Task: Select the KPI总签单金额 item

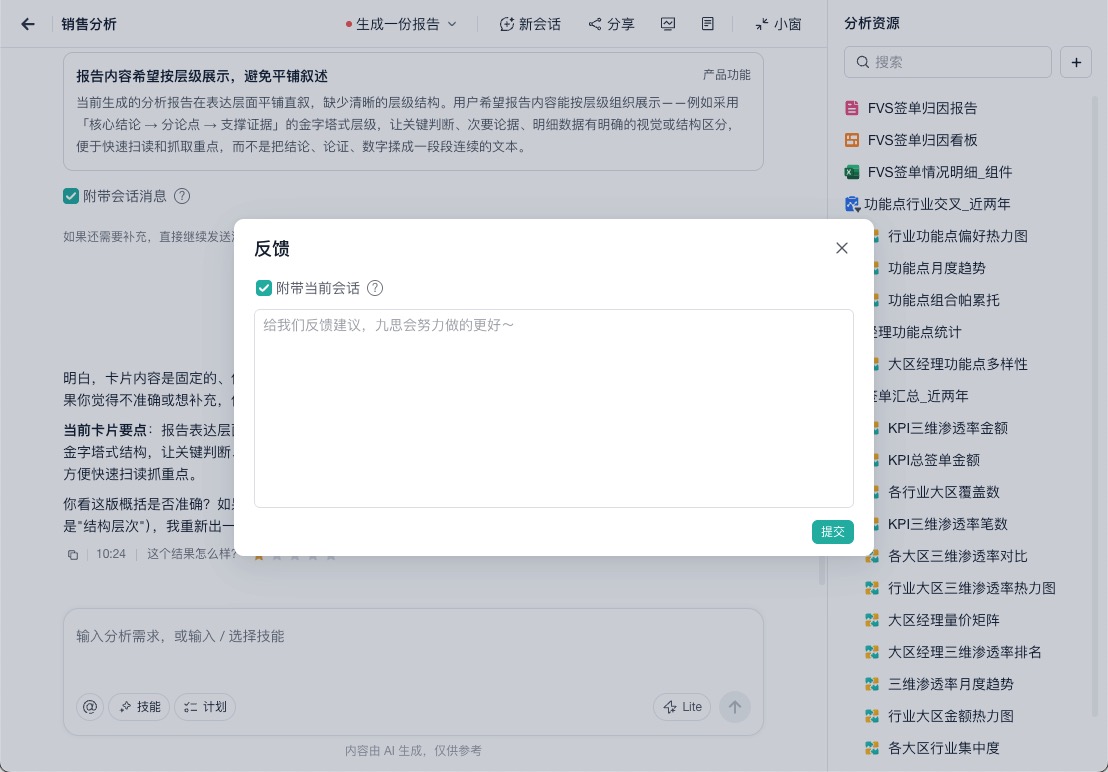Action: pos(933,460)
